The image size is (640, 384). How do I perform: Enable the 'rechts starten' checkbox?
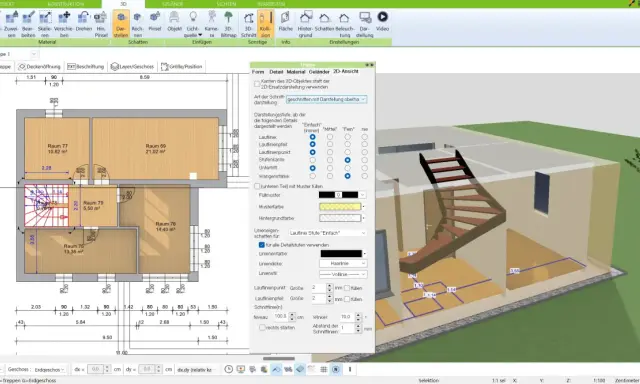pos(262,328)
